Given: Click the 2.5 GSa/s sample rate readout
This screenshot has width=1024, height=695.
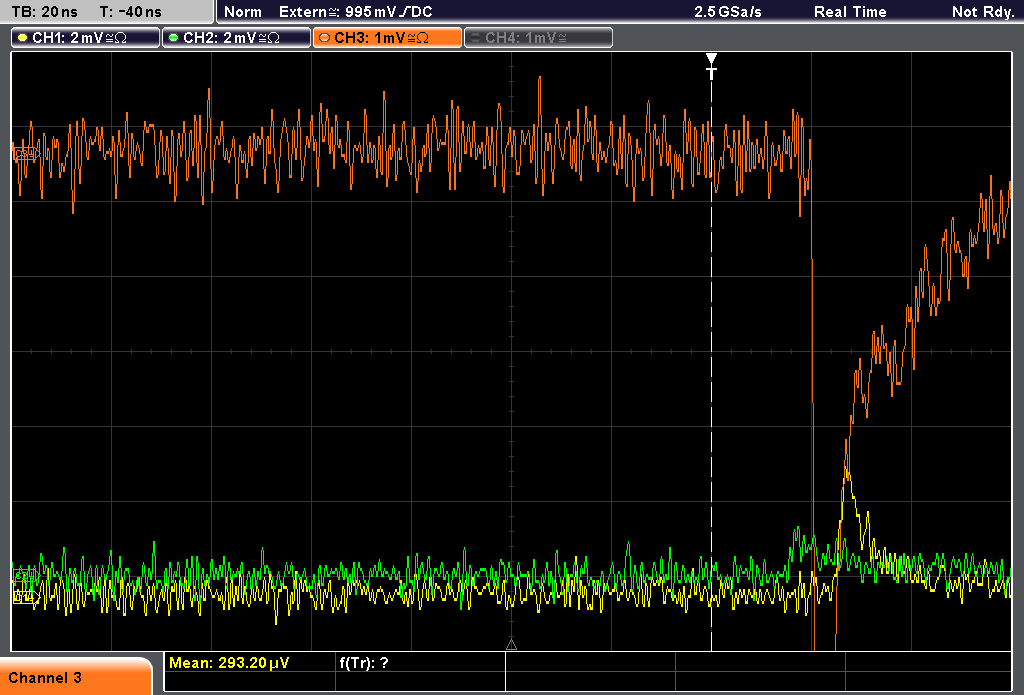Looking at the screenshot, I should (728, 12).
